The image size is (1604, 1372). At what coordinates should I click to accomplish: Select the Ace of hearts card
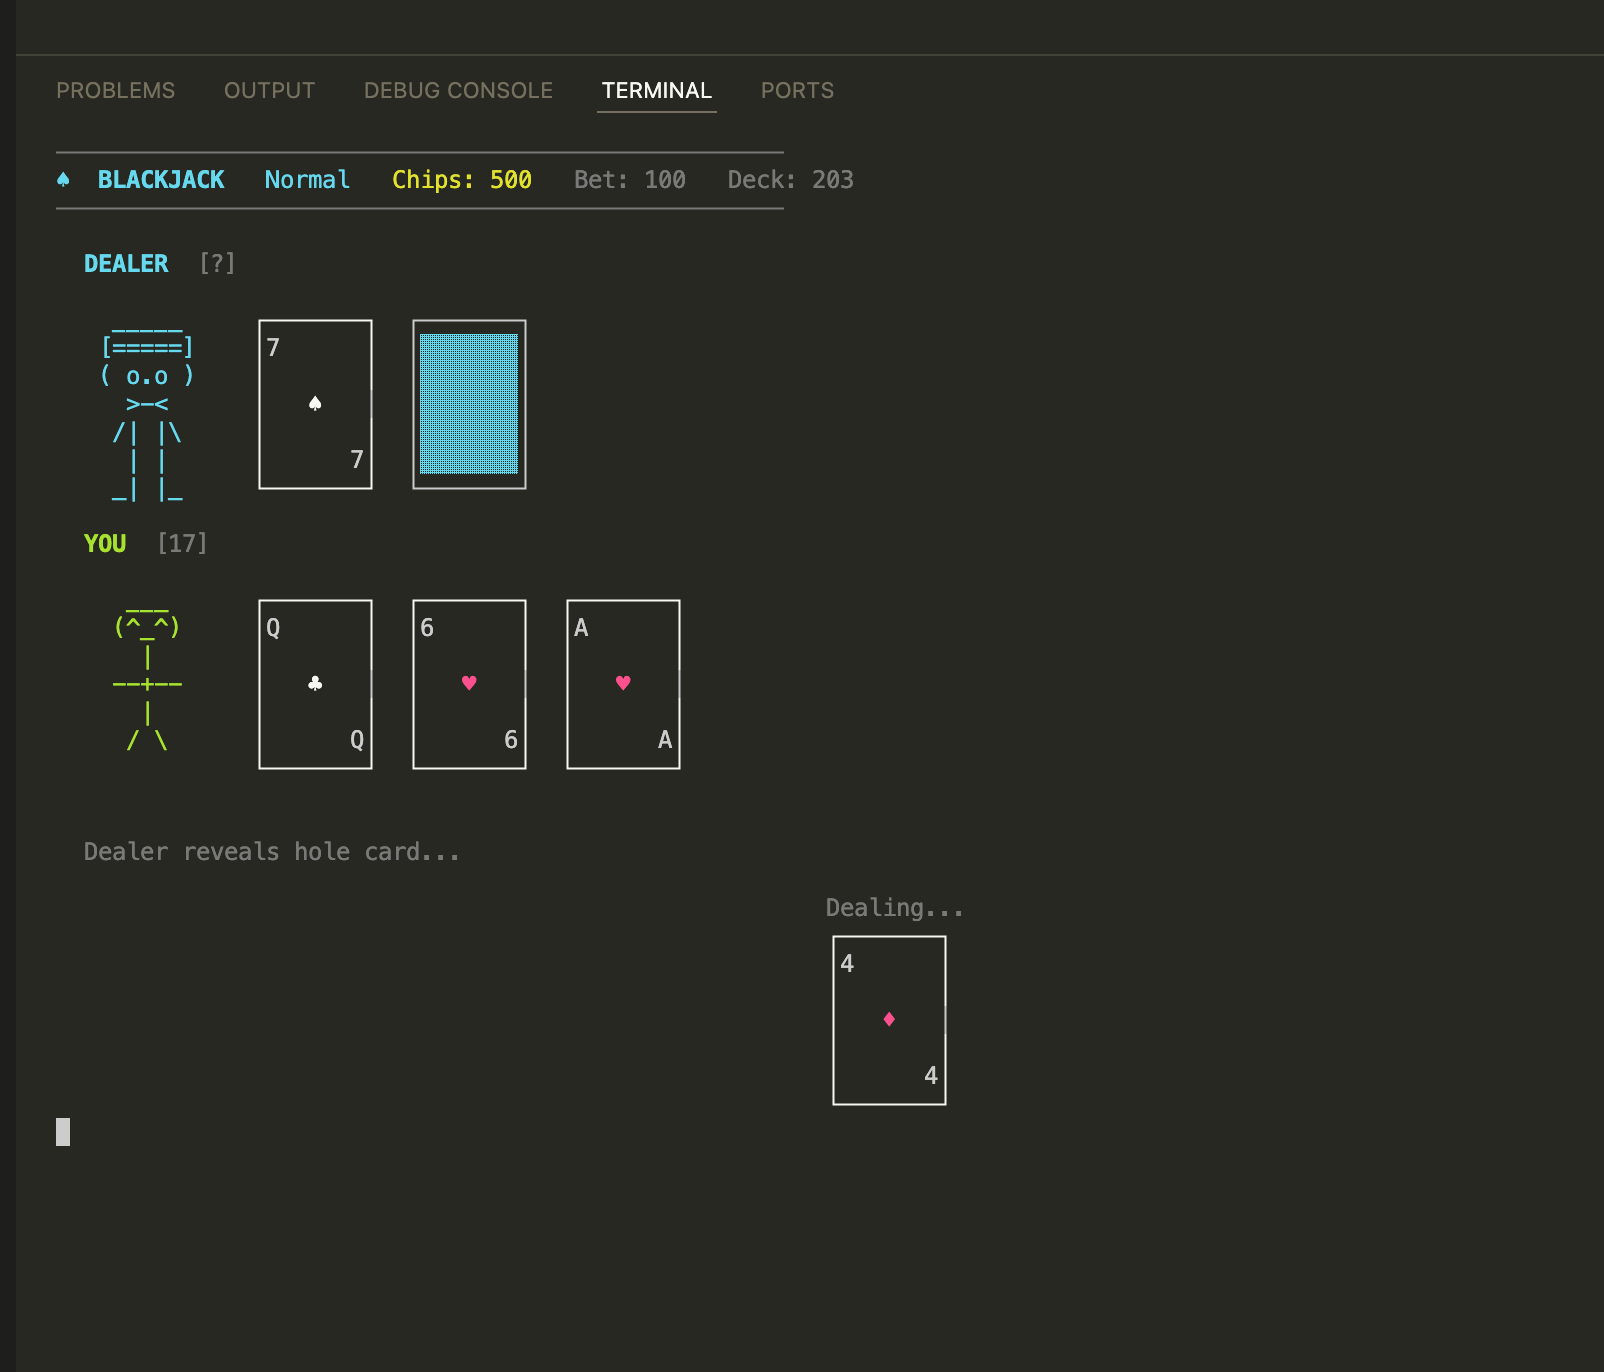623,684
